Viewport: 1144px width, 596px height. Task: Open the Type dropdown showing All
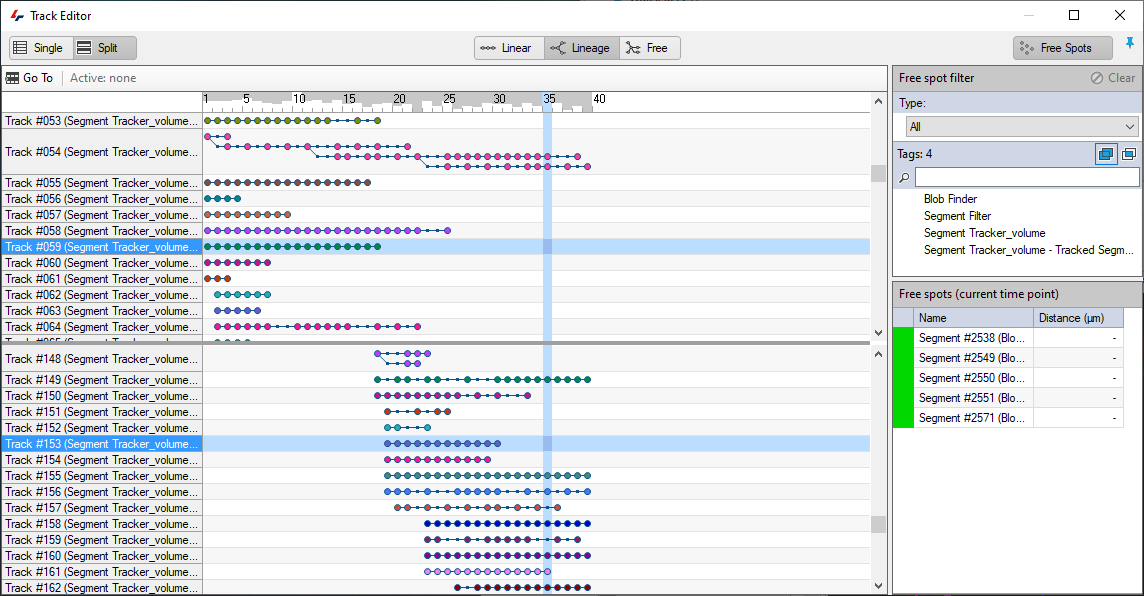[1021, 126]
